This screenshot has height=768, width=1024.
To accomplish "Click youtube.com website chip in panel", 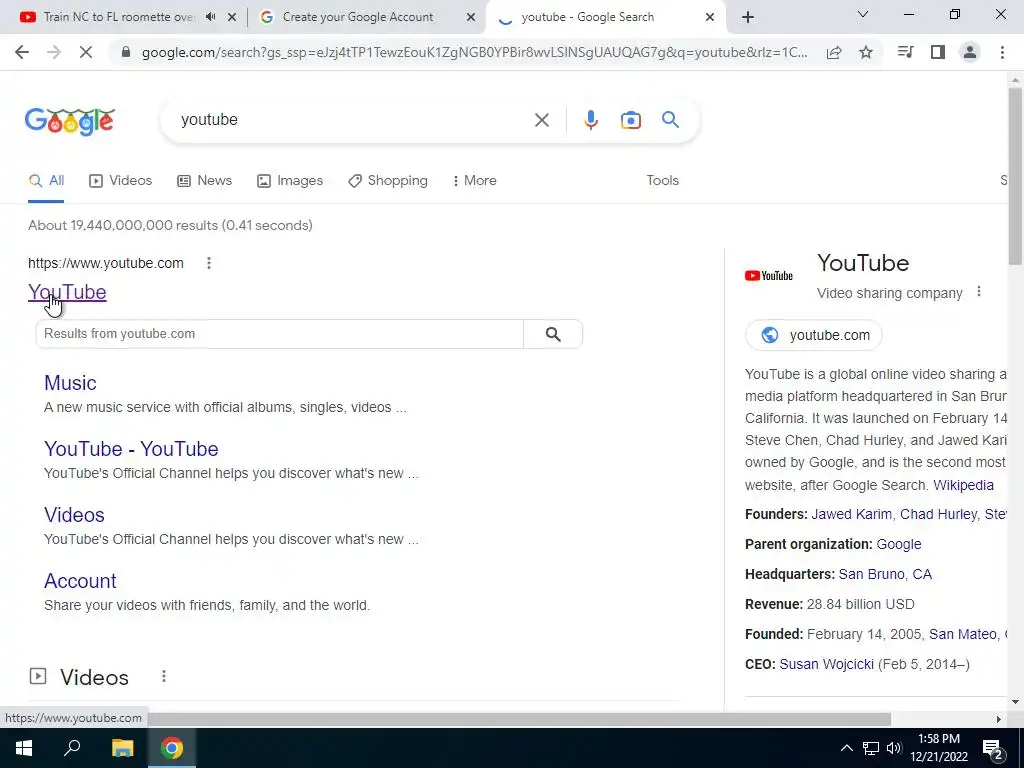I will 813,335.
